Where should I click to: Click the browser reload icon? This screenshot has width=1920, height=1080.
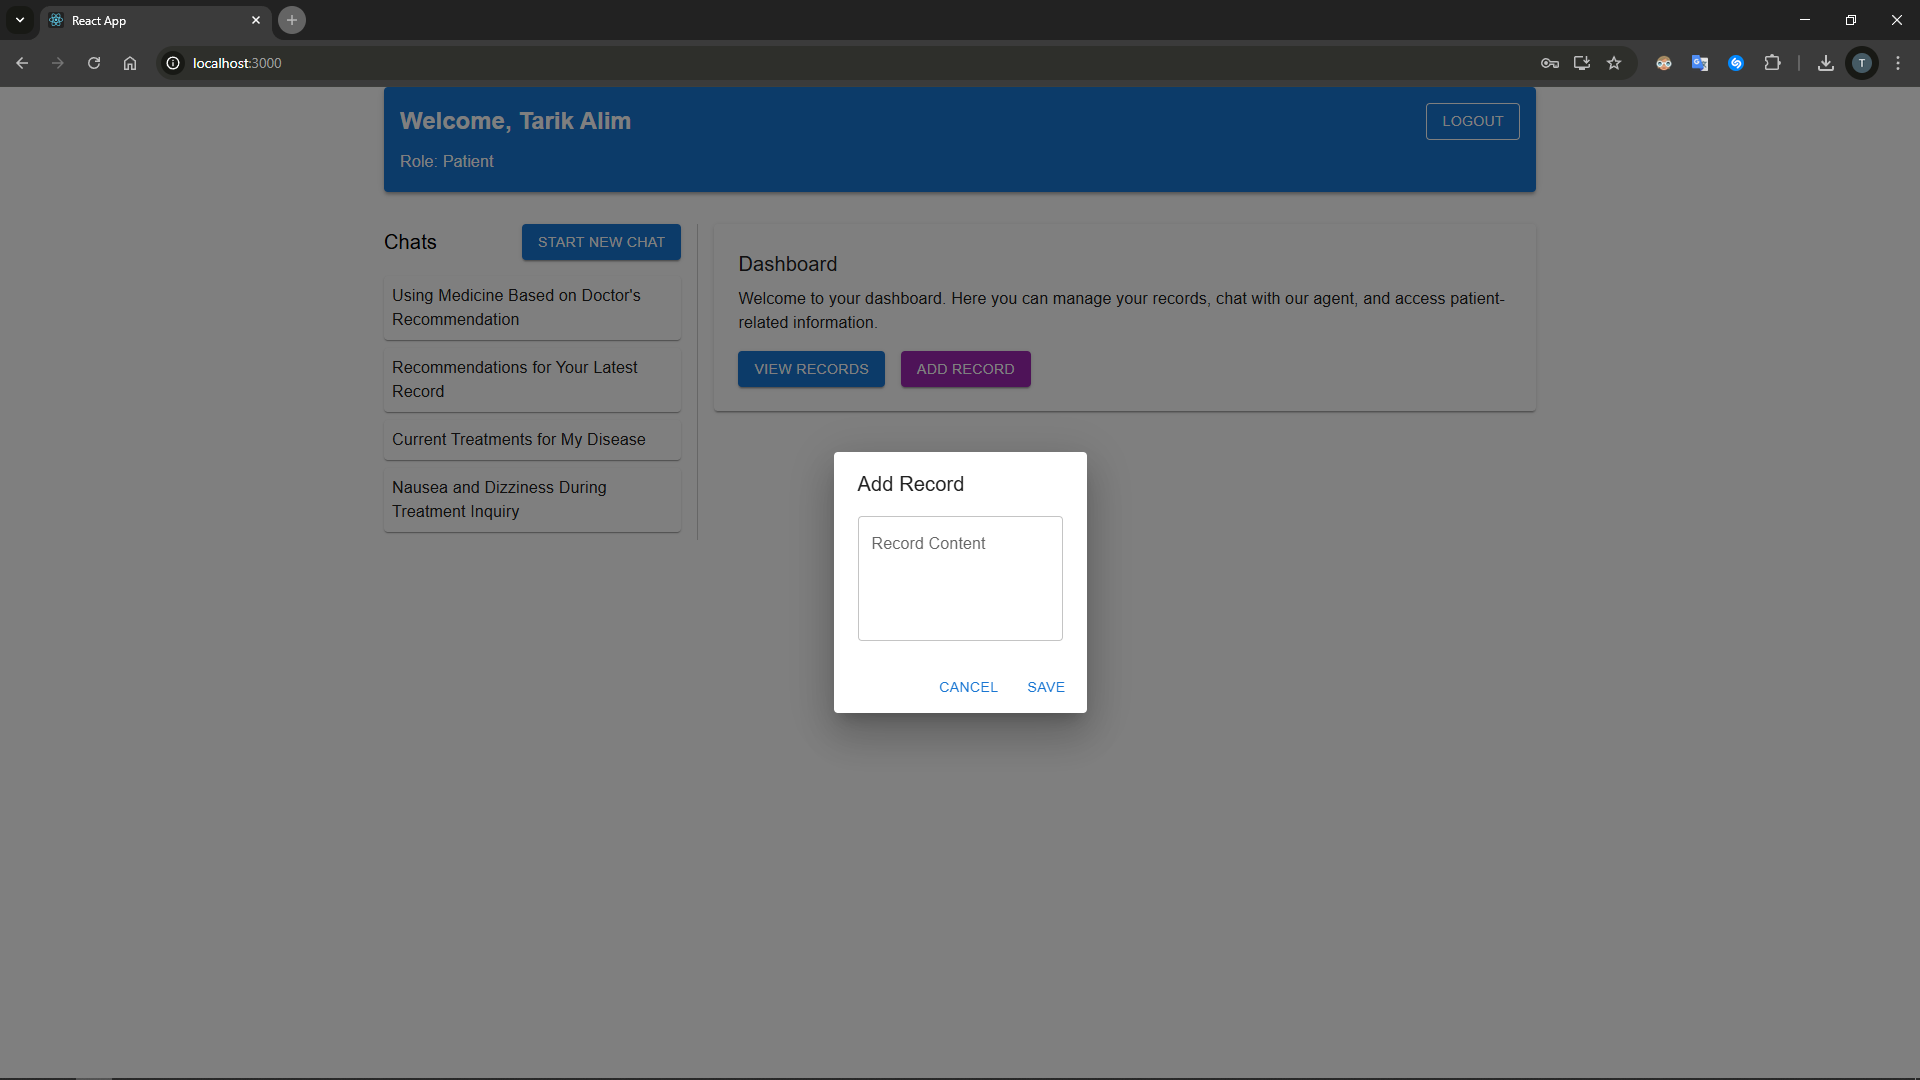[x=94, y=63]
